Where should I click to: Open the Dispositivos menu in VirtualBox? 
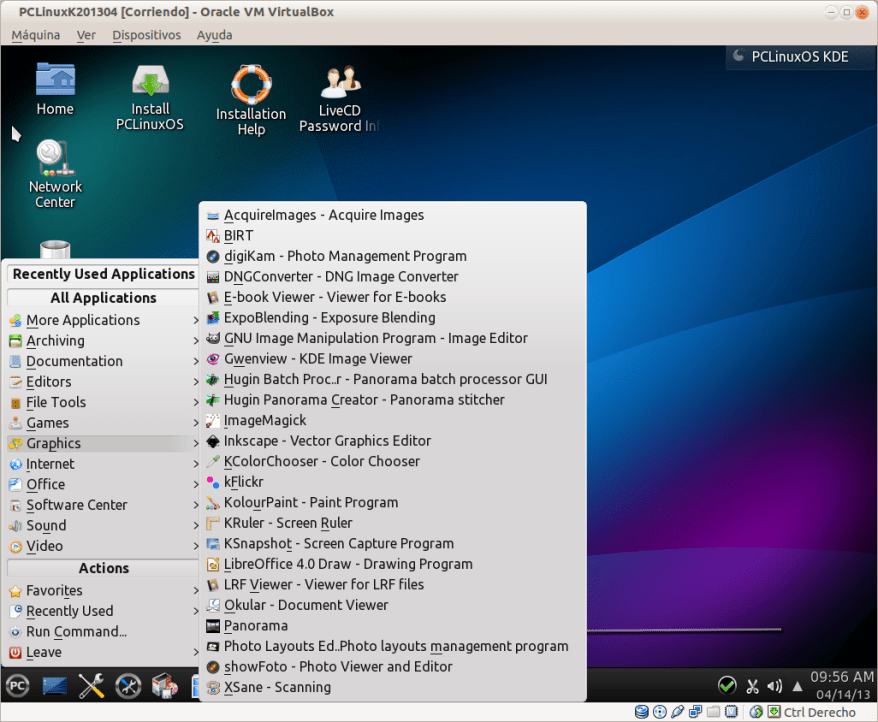point(146,34)
